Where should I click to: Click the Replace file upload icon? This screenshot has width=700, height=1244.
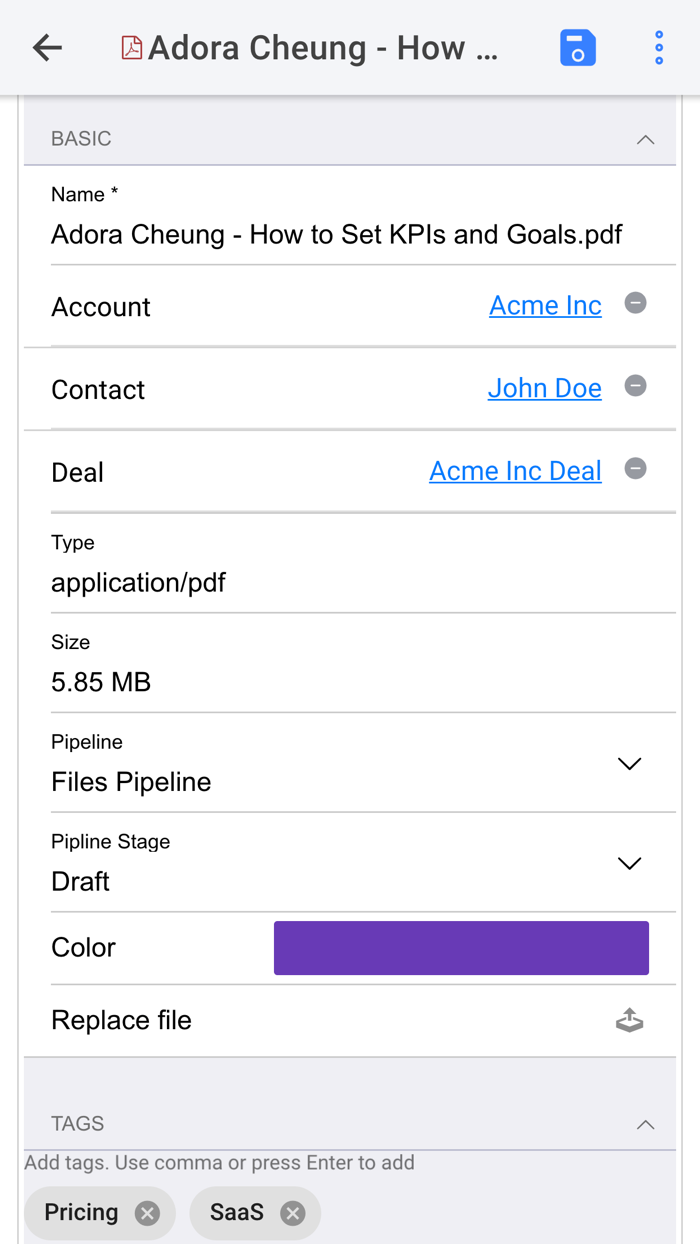629,1020
